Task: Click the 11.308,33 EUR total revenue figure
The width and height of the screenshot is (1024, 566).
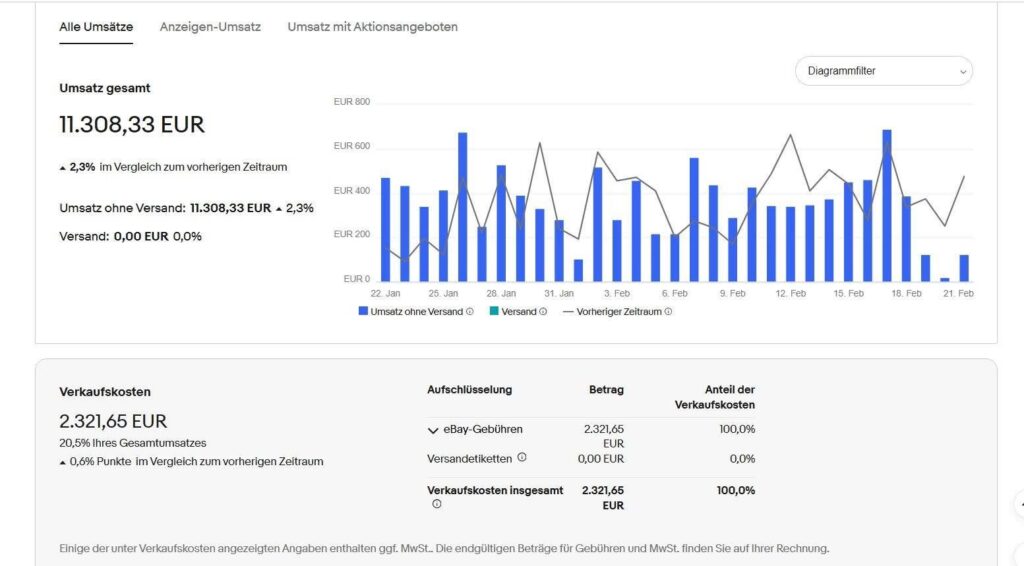Action: [132, 125]
